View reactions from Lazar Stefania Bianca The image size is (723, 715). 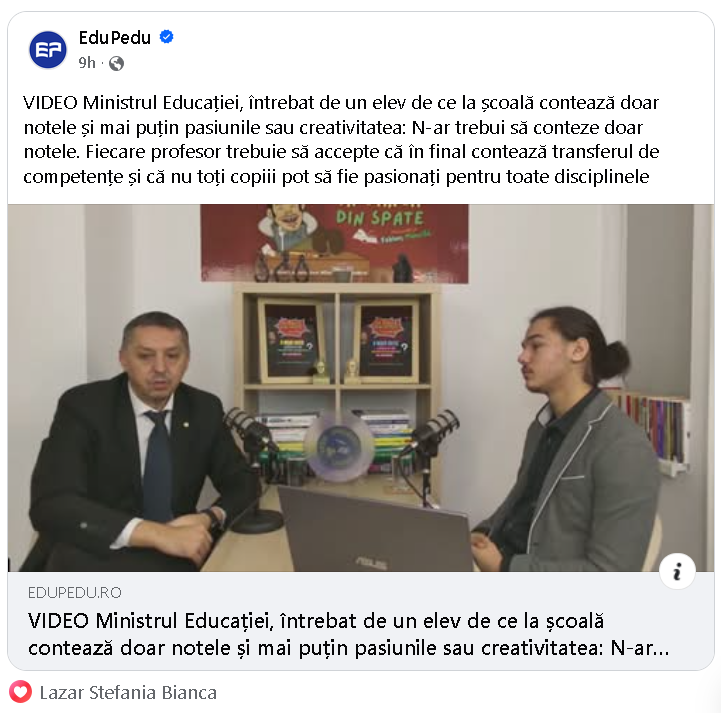(x=128, y=692)
